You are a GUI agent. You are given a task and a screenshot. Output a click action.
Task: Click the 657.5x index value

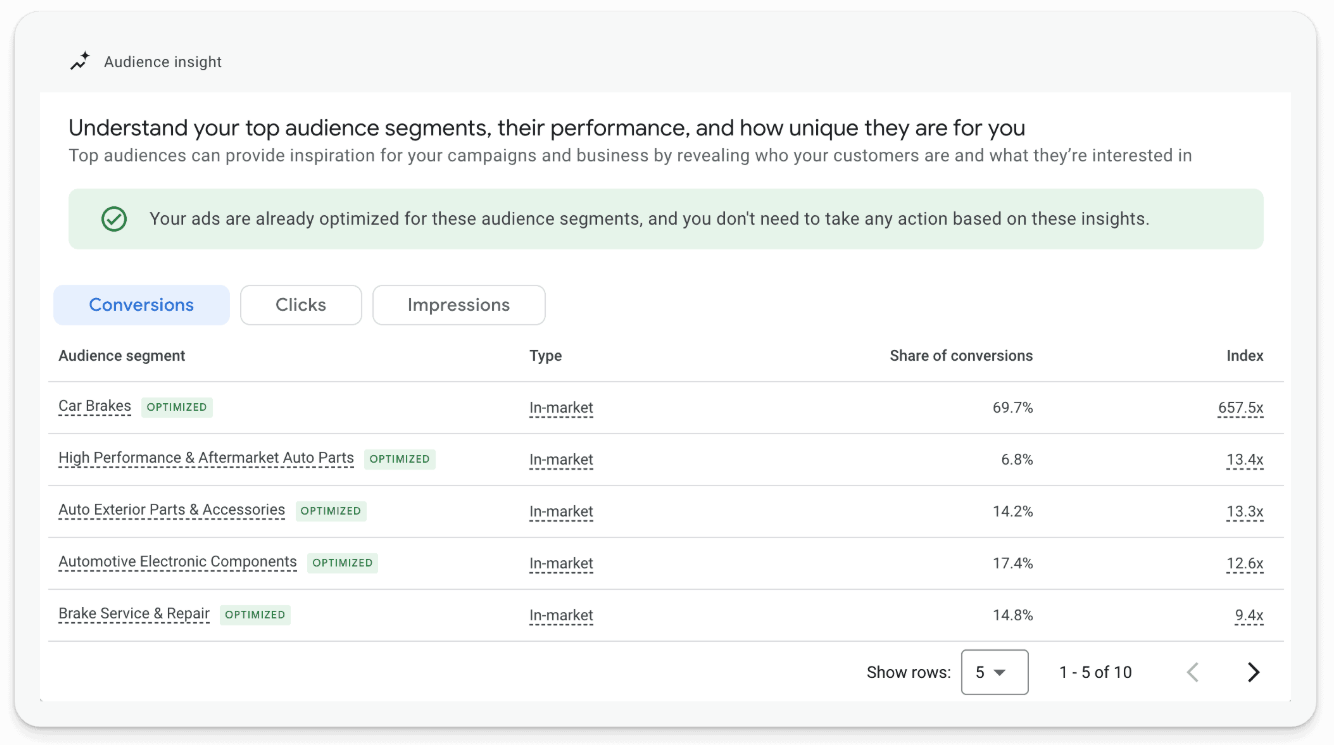pos(1241,408)
